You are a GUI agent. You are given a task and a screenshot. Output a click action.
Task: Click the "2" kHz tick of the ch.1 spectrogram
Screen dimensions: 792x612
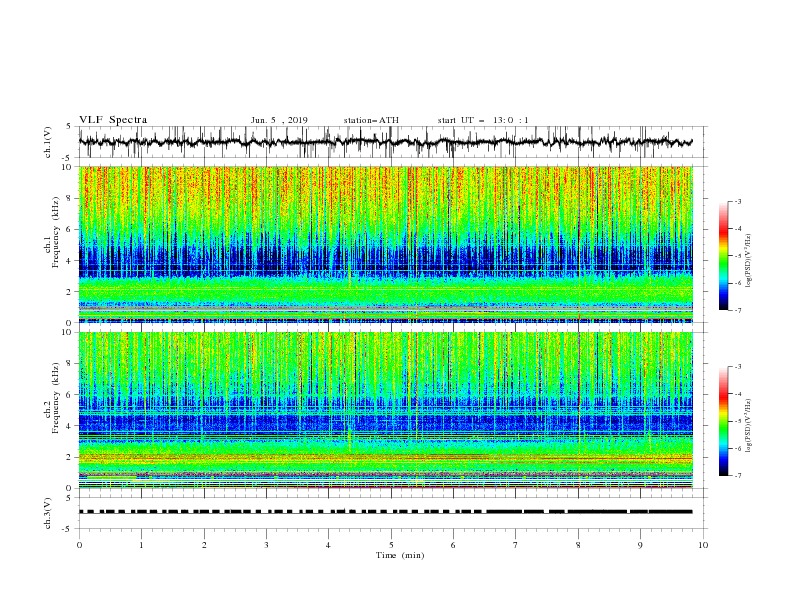[x=69, y=291]
